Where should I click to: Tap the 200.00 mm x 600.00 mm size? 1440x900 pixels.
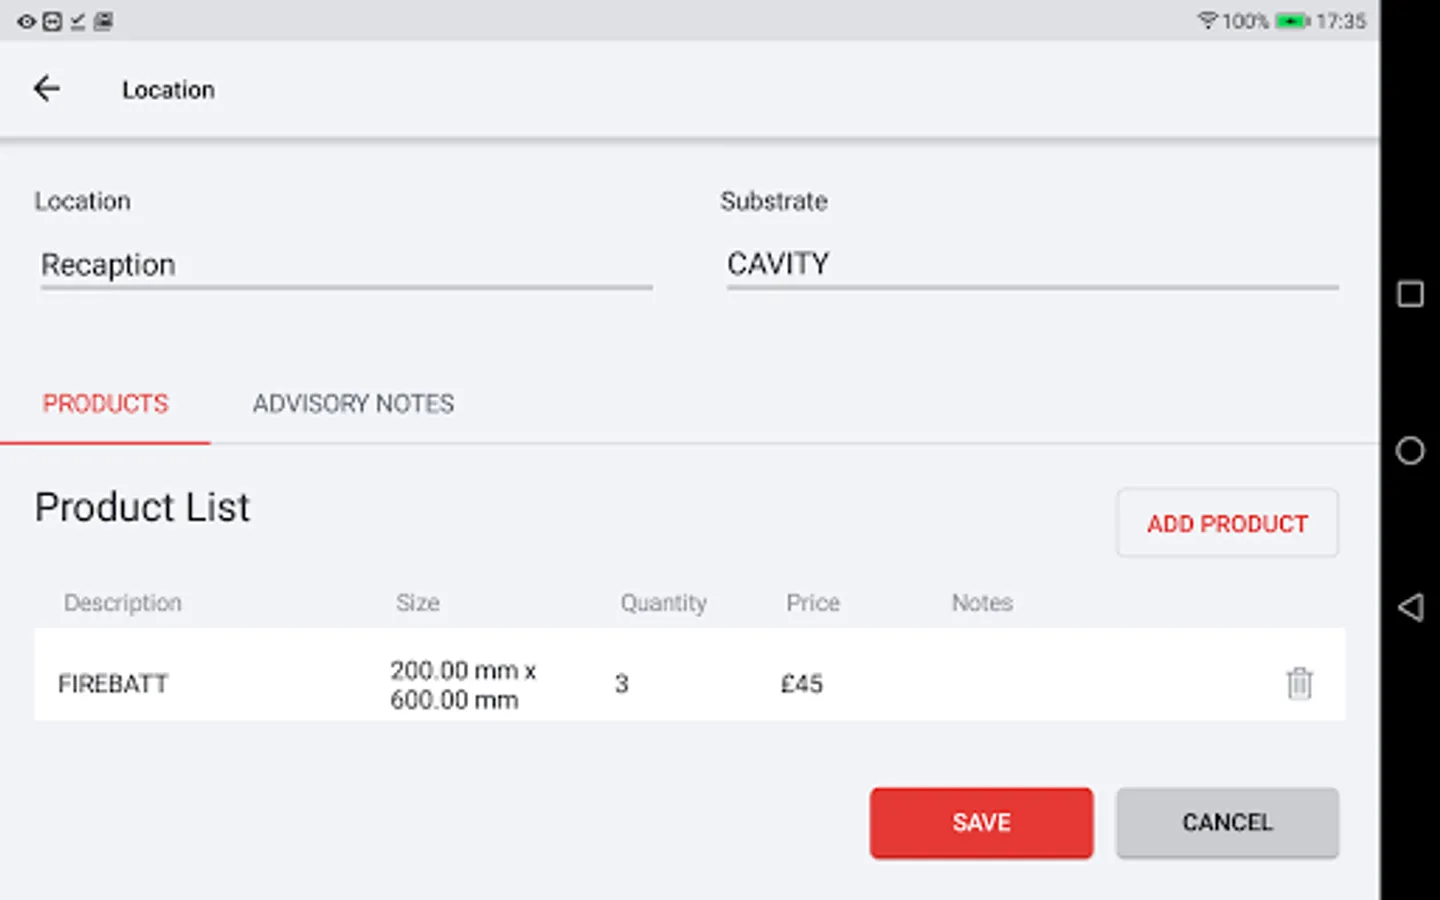pos(462,684)
